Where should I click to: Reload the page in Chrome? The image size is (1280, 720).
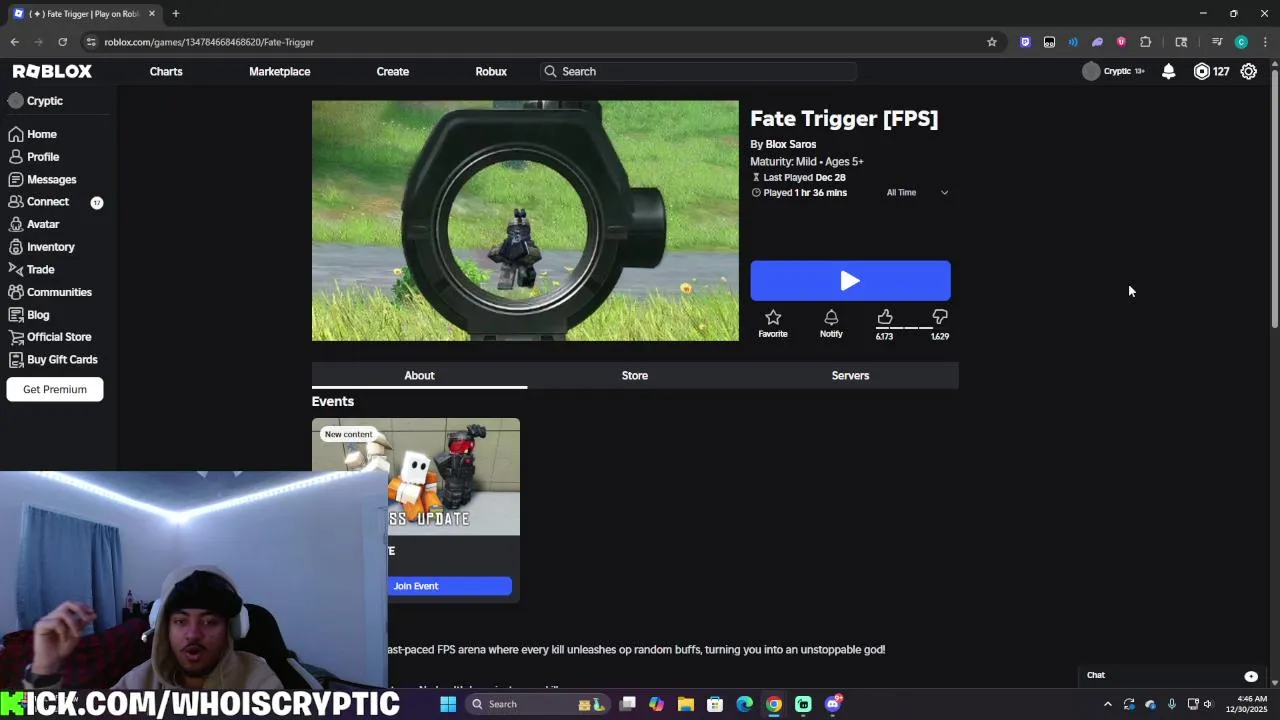(x=62, y=42)
